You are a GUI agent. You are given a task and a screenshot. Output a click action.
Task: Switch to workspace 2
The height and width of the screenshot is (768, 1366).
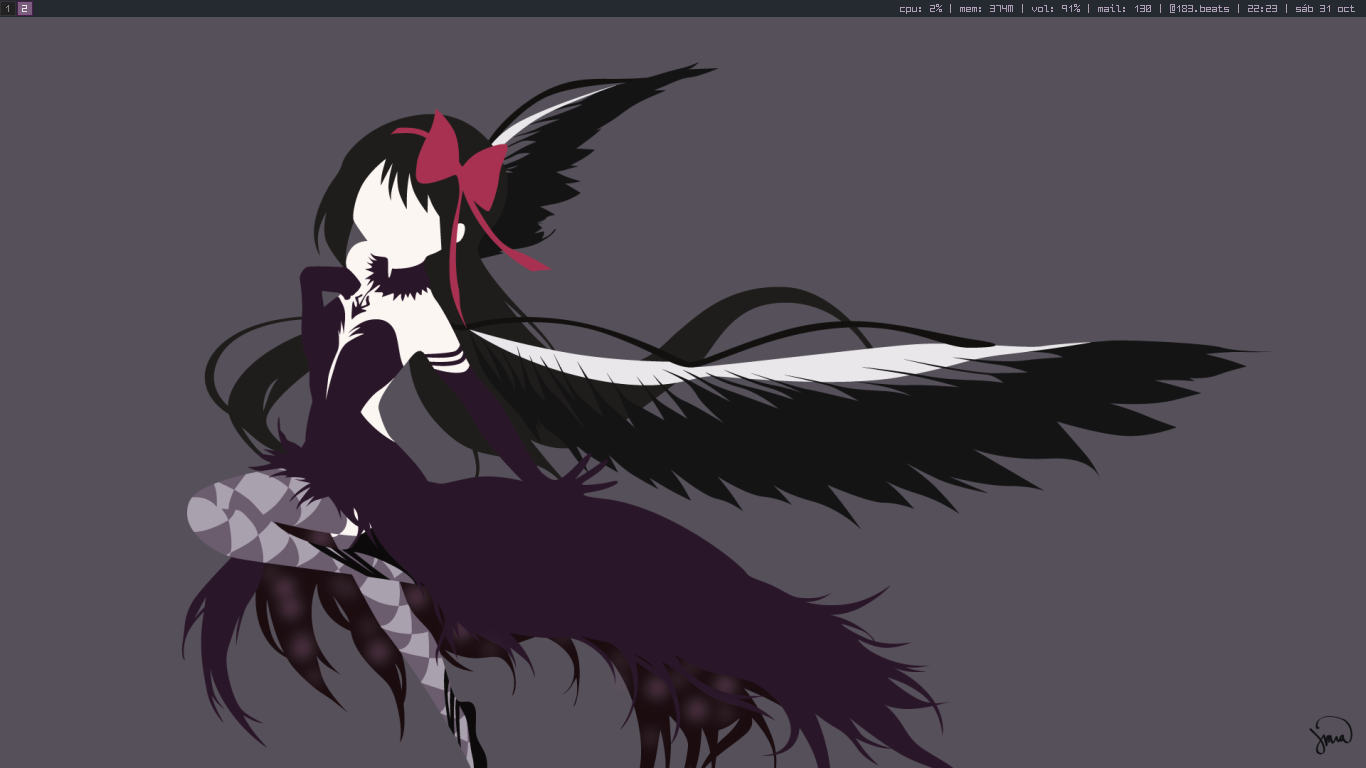(x=25, y=8)
